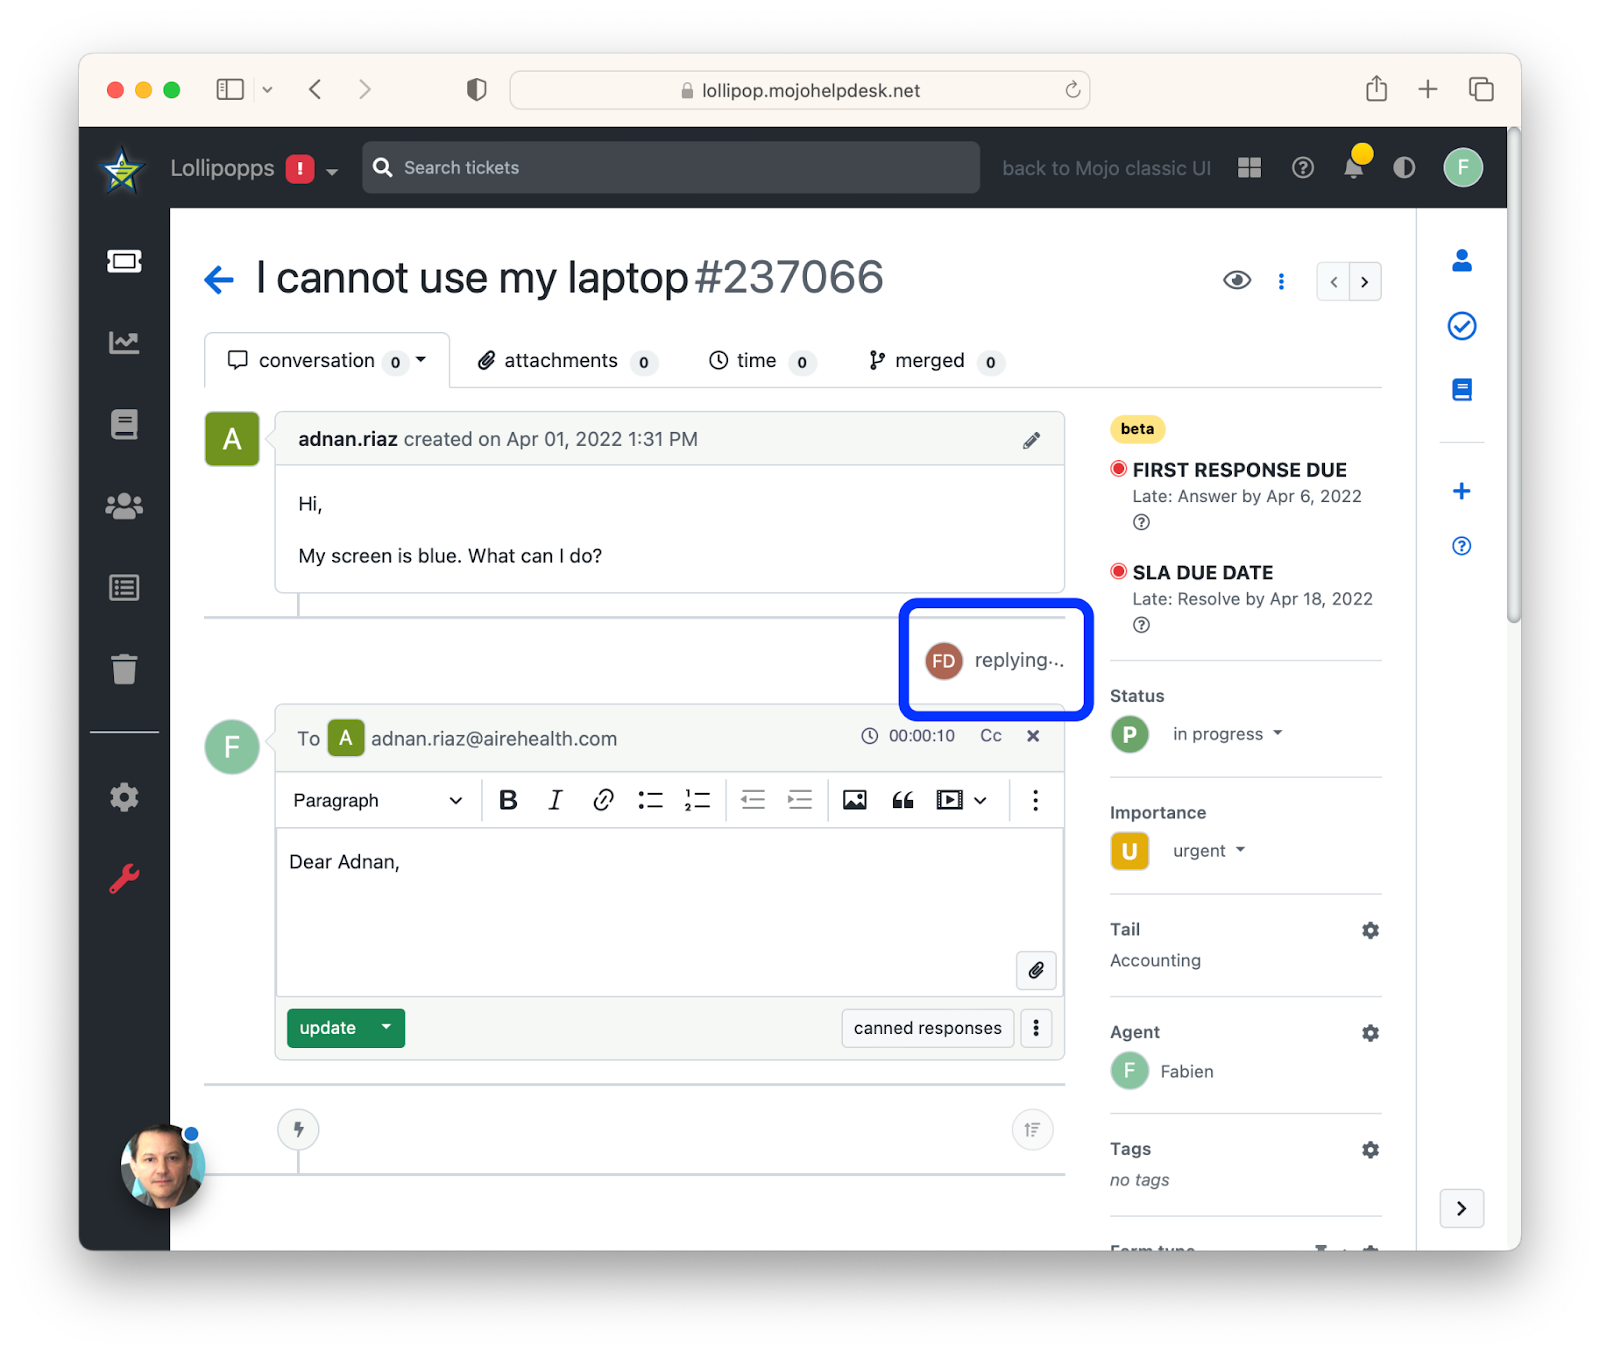Open the insert media dropdown
1600x1355 pixels.
[x=961, y=800]
